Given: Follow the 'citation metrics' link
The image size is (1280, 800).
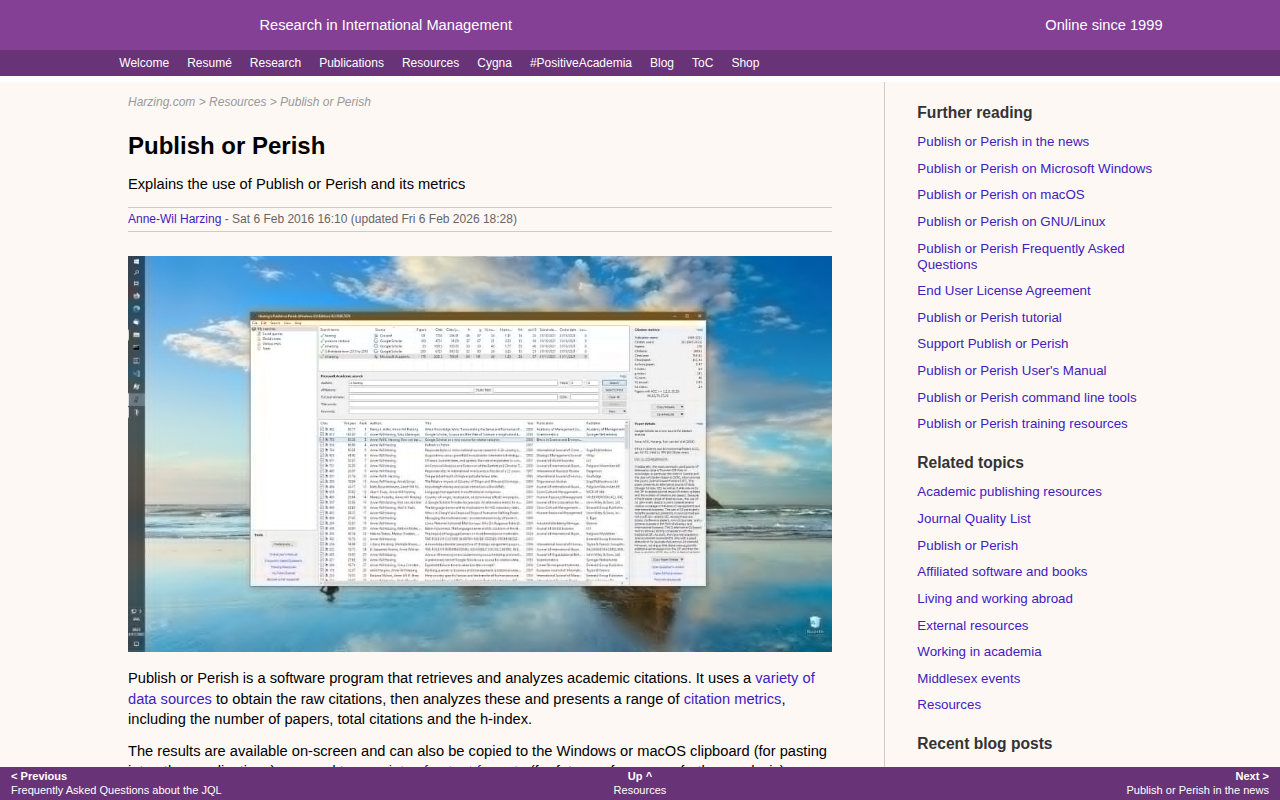Looking at the screenshot, I should [x=733, y=699].
